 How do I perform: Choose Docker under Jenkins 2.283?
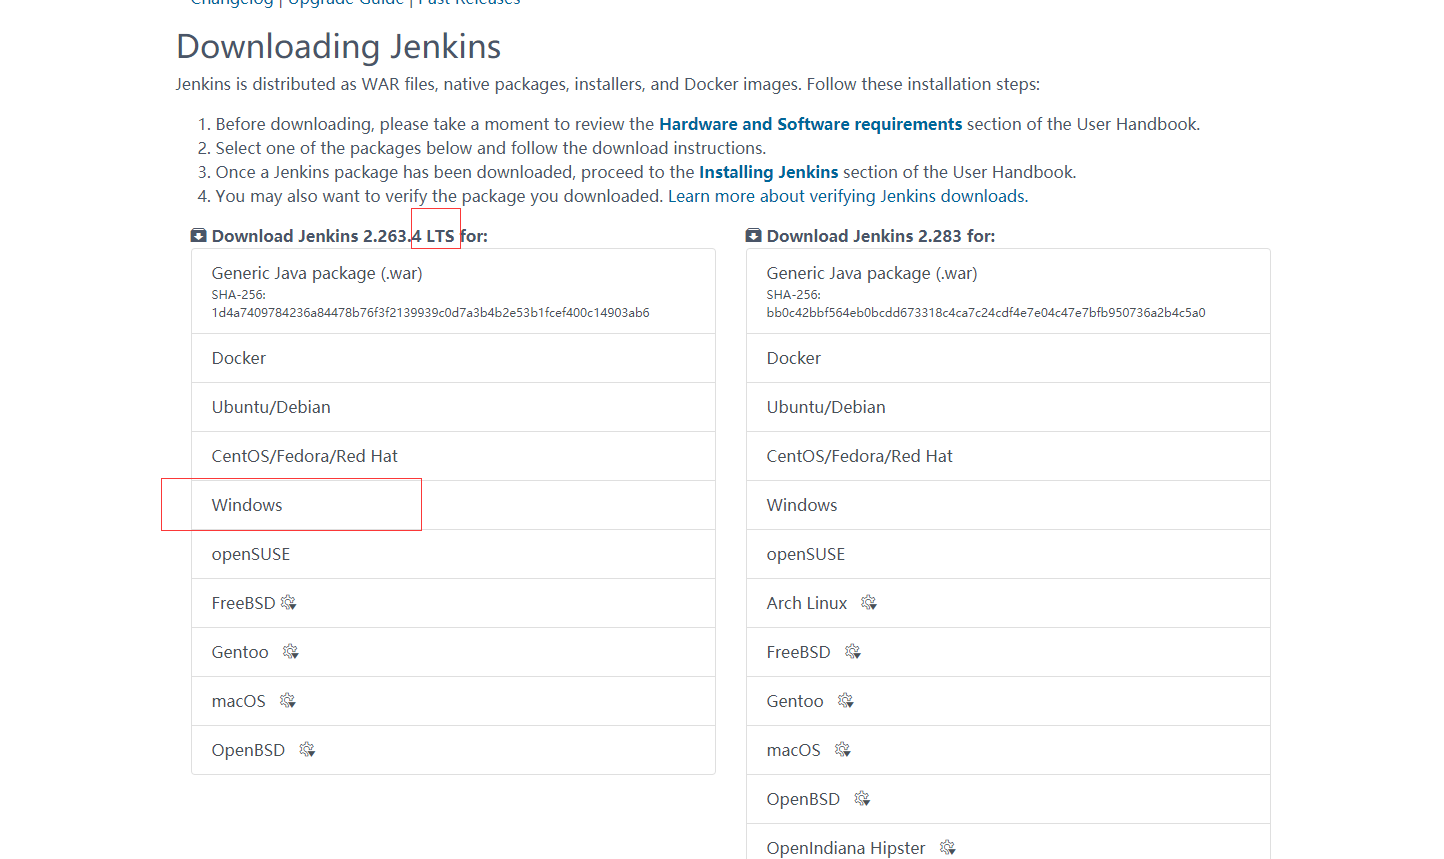[x=1008, y=358]
